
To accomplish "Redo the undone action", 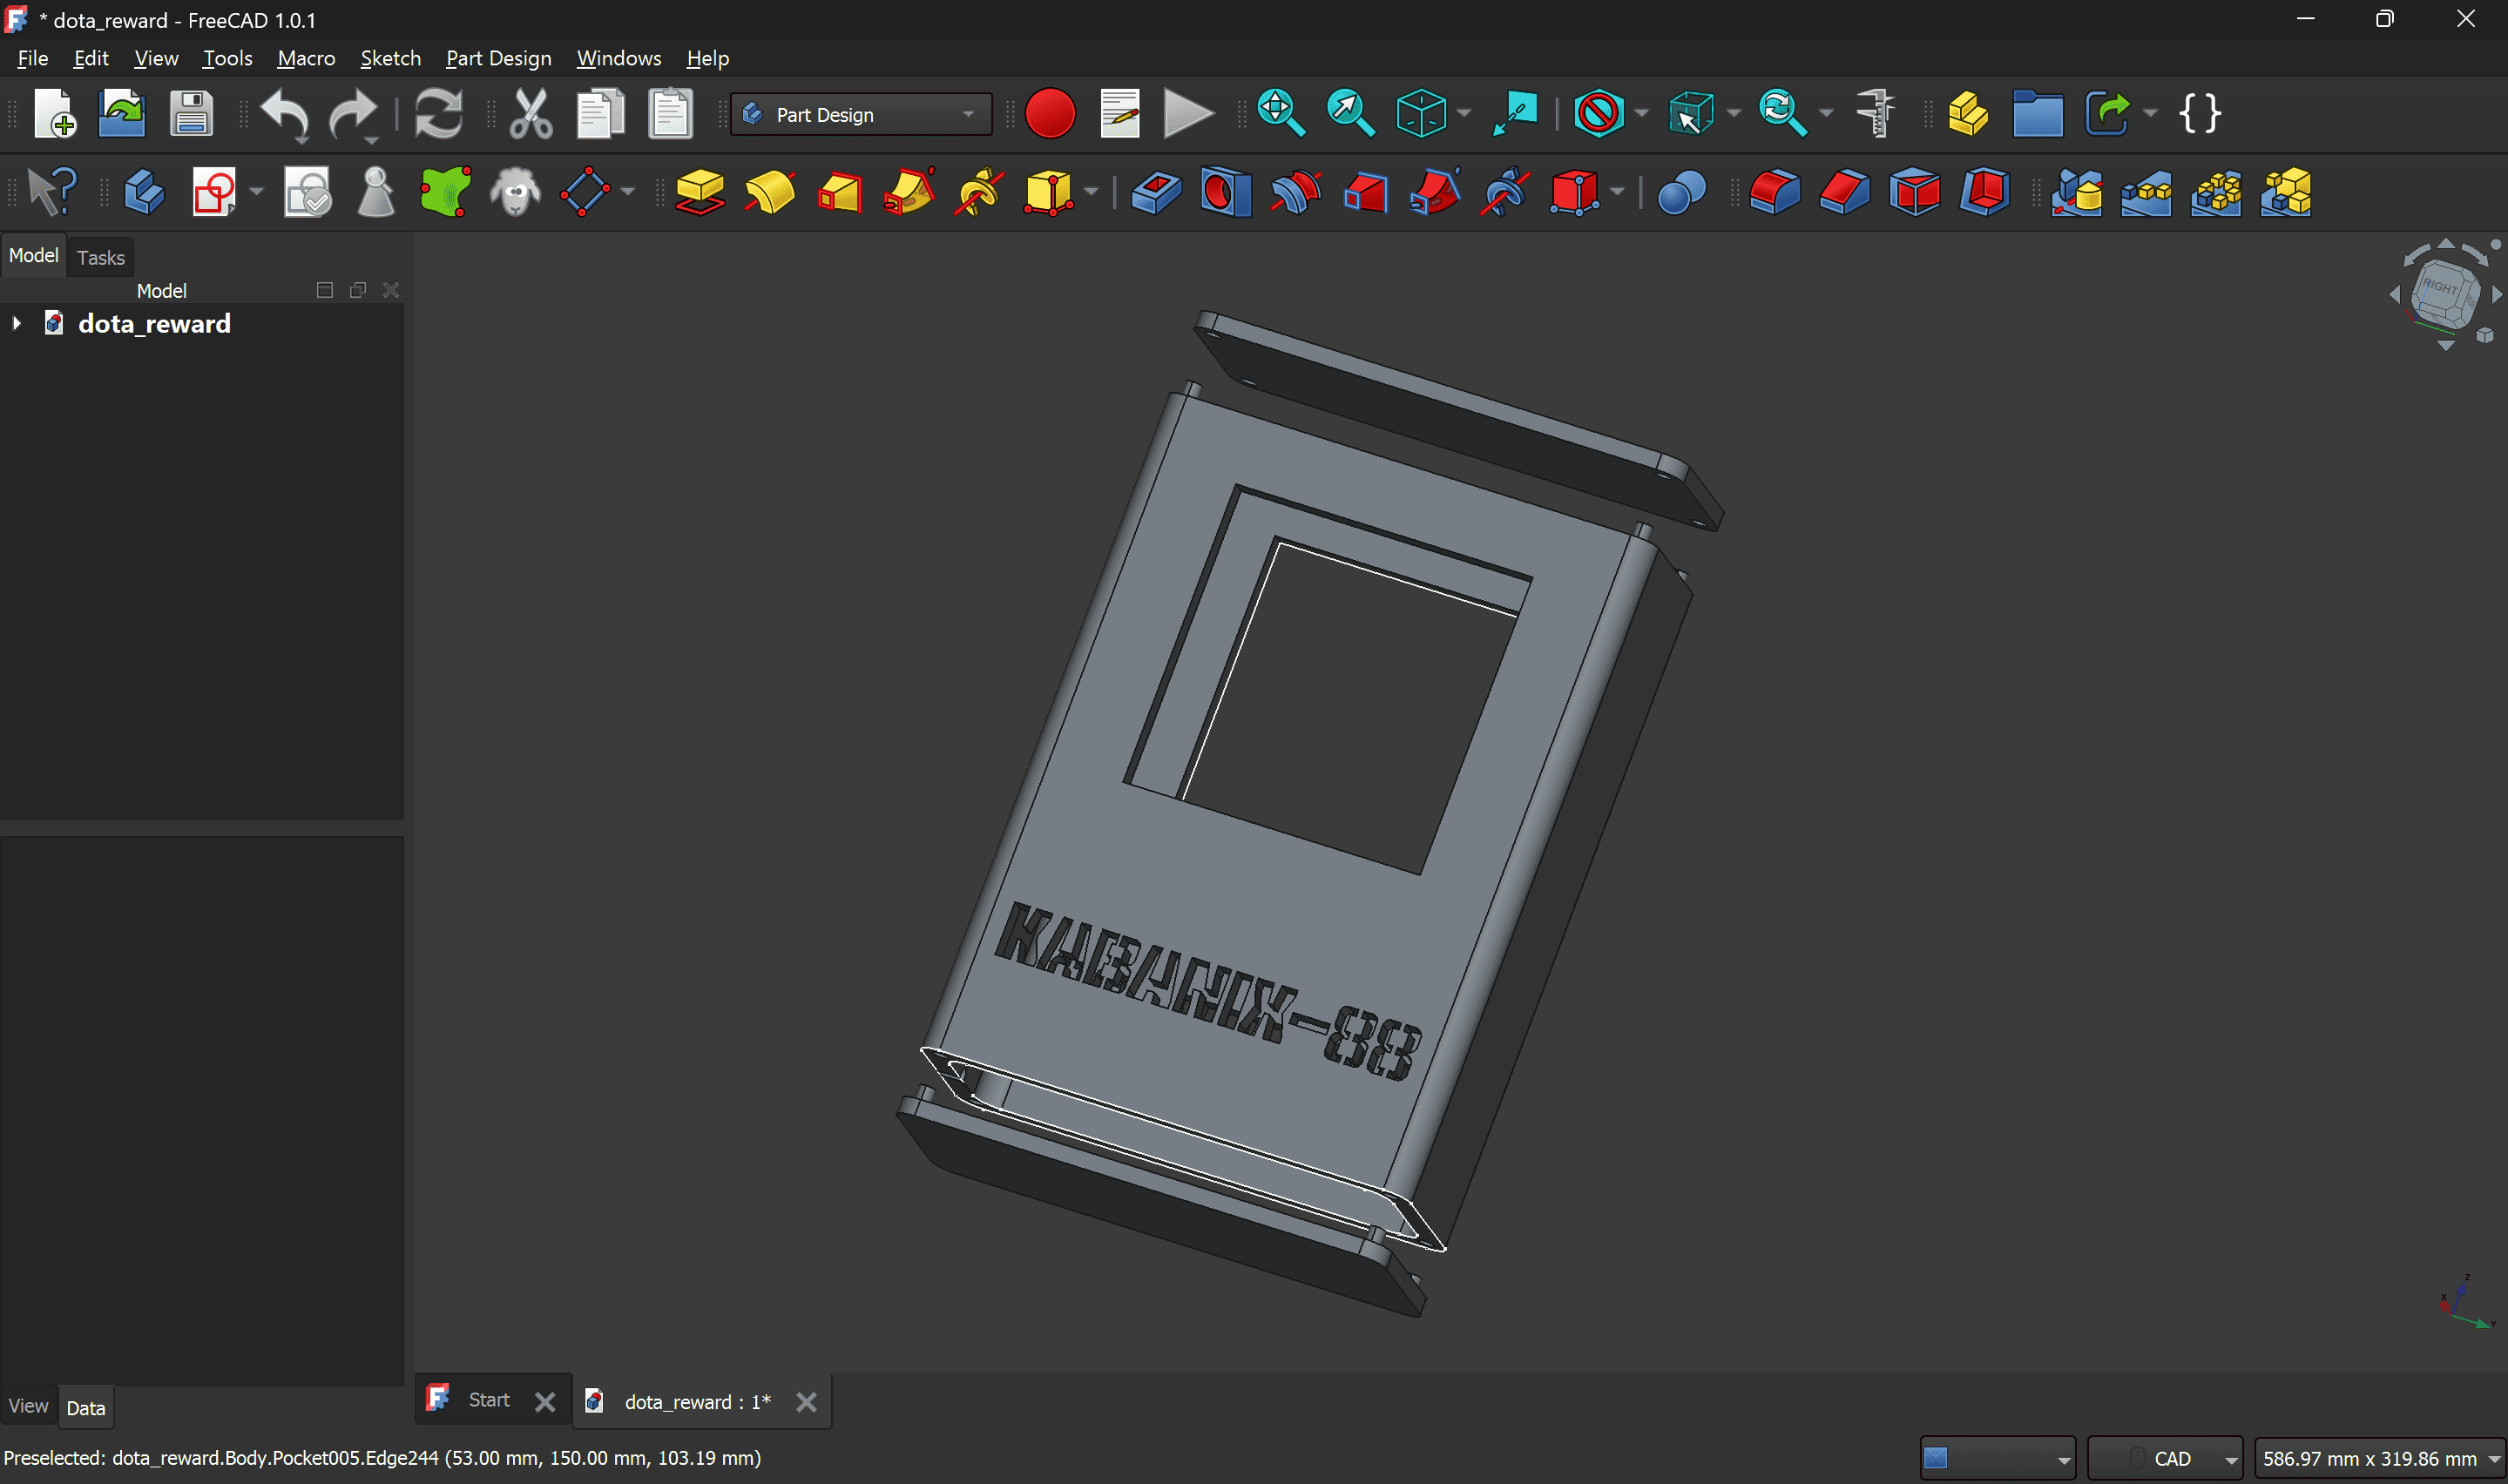I will [x=353, y=114].
